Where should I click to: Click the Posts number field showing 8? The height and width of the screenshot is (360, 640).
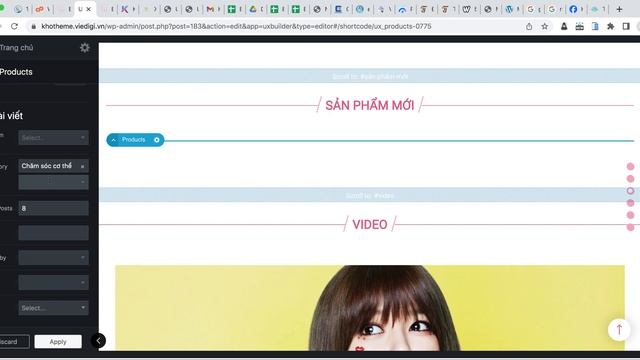click(x=53, y=208)
